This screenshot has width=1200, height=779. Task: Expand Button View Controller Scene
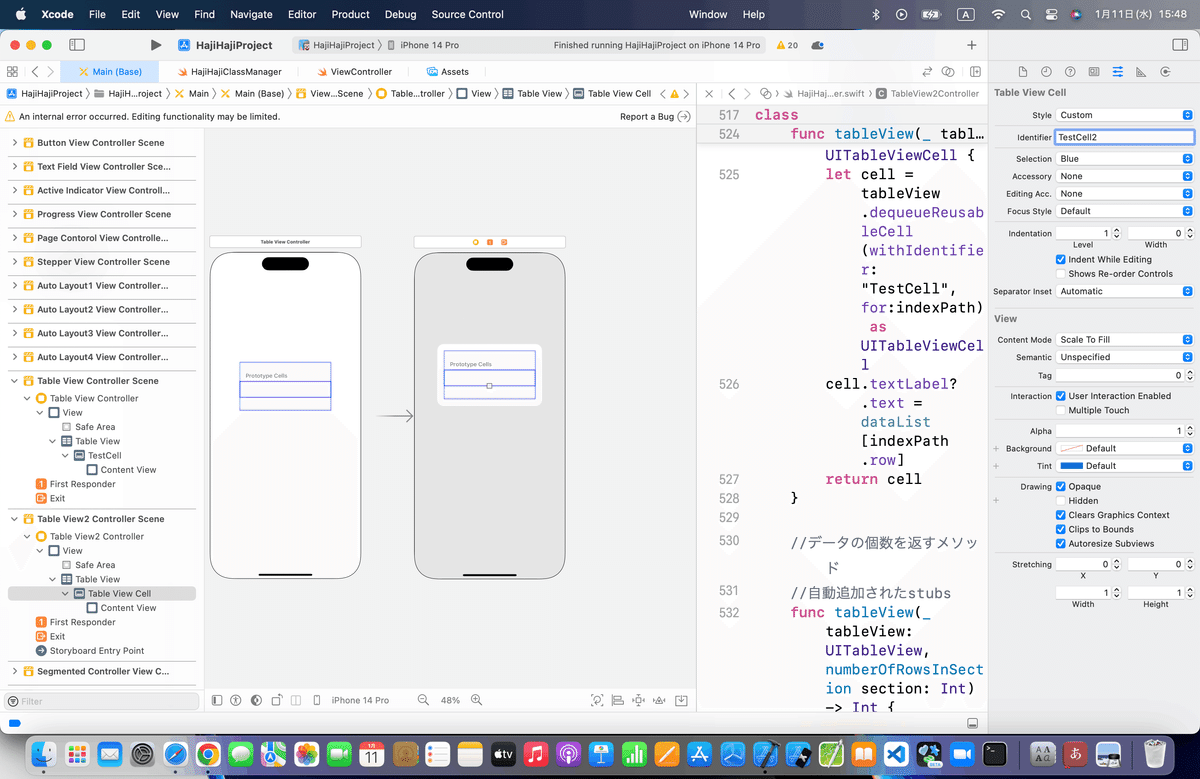click(x=15, y=143)
